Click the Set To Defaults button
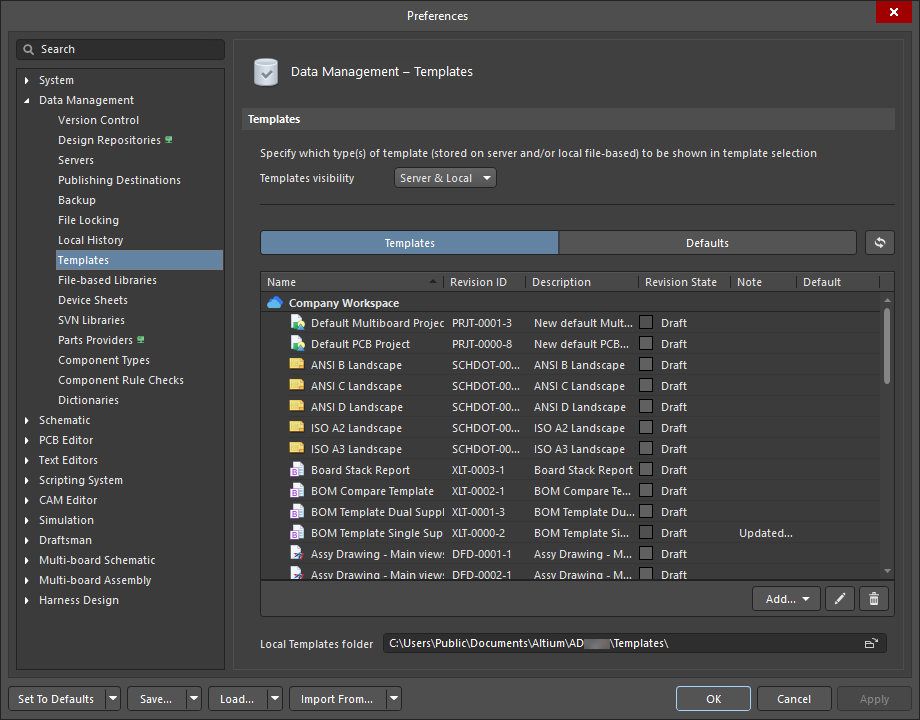The width and height of the screenshot is (920, 720). pyautogui.click(x=56, y=699)
